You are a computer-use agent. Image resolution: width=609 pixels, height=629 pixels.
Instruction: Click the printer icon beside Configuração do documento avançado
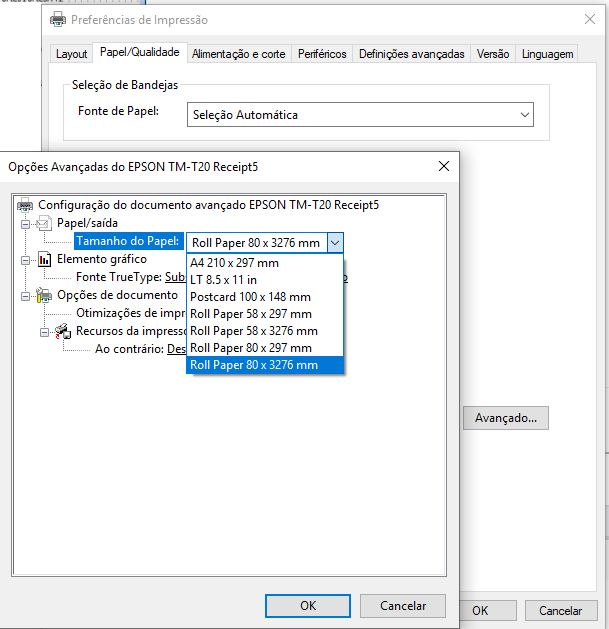coord(25,205)
